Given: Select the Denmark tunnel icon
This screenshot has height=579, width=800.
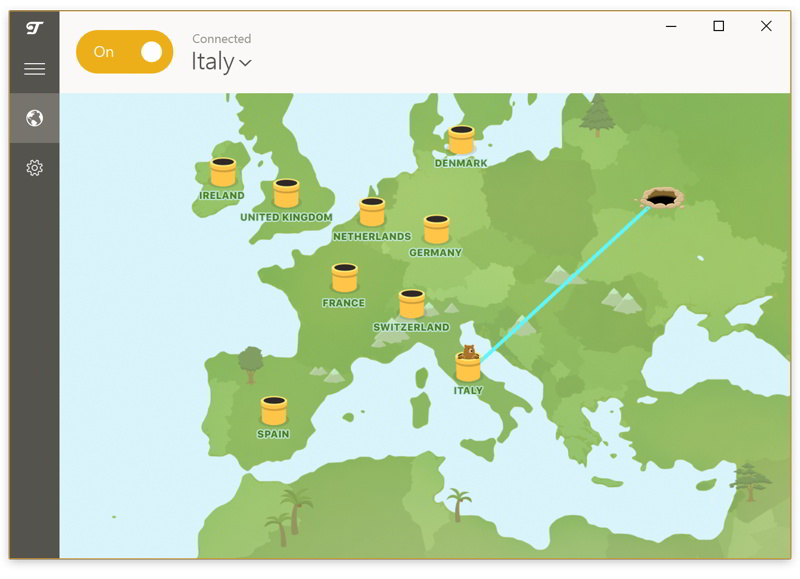Looking at the screenshot, I should tap(461, 140).
